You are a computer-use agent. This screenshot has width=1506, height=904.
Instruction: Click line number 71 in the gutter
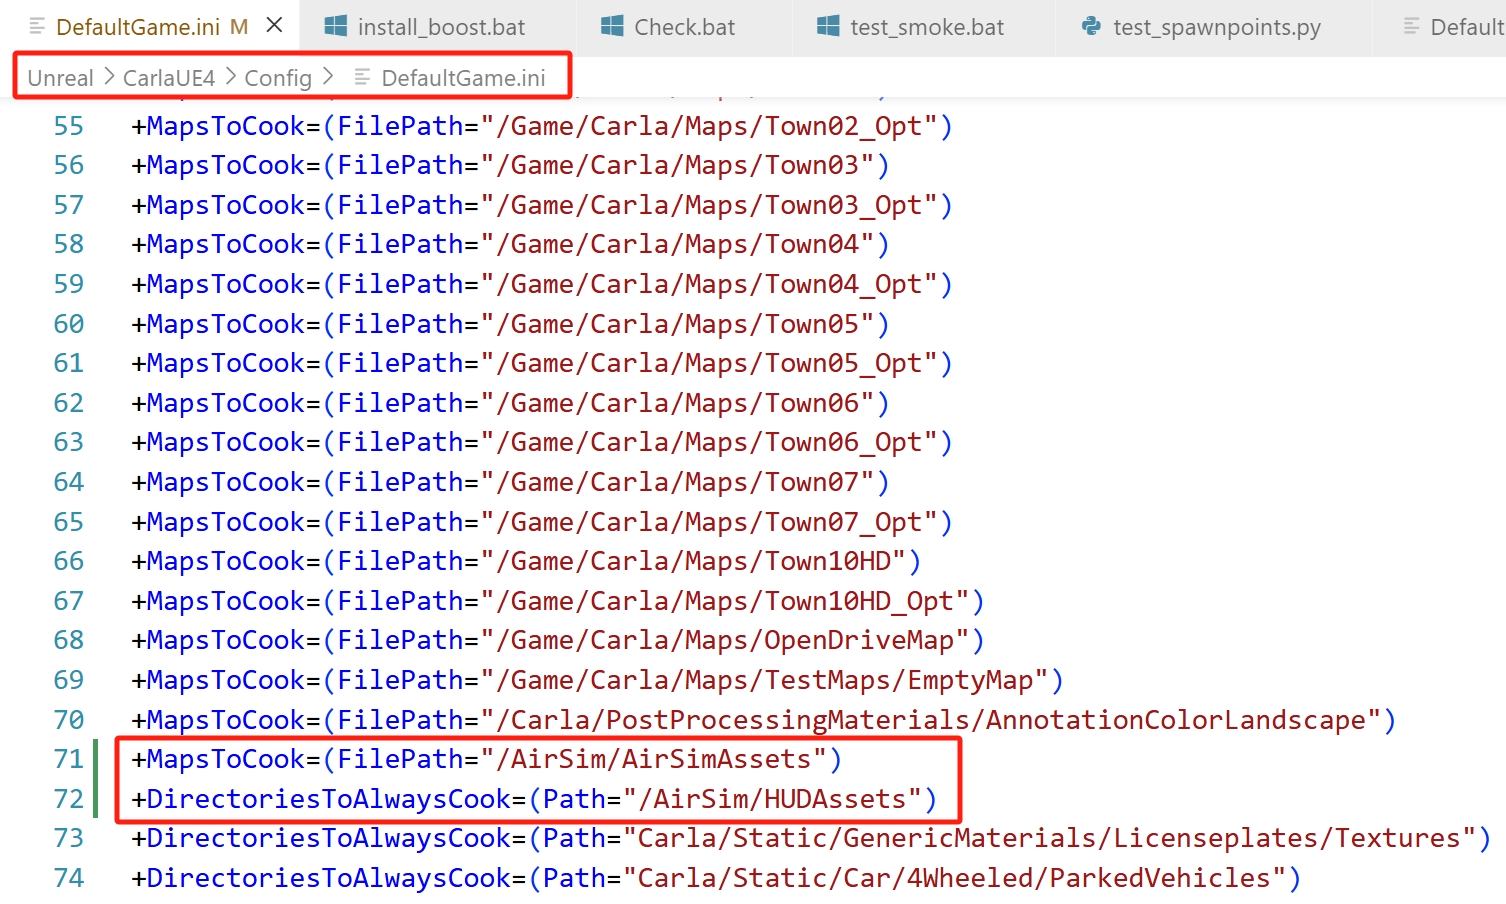click(68, 759)
